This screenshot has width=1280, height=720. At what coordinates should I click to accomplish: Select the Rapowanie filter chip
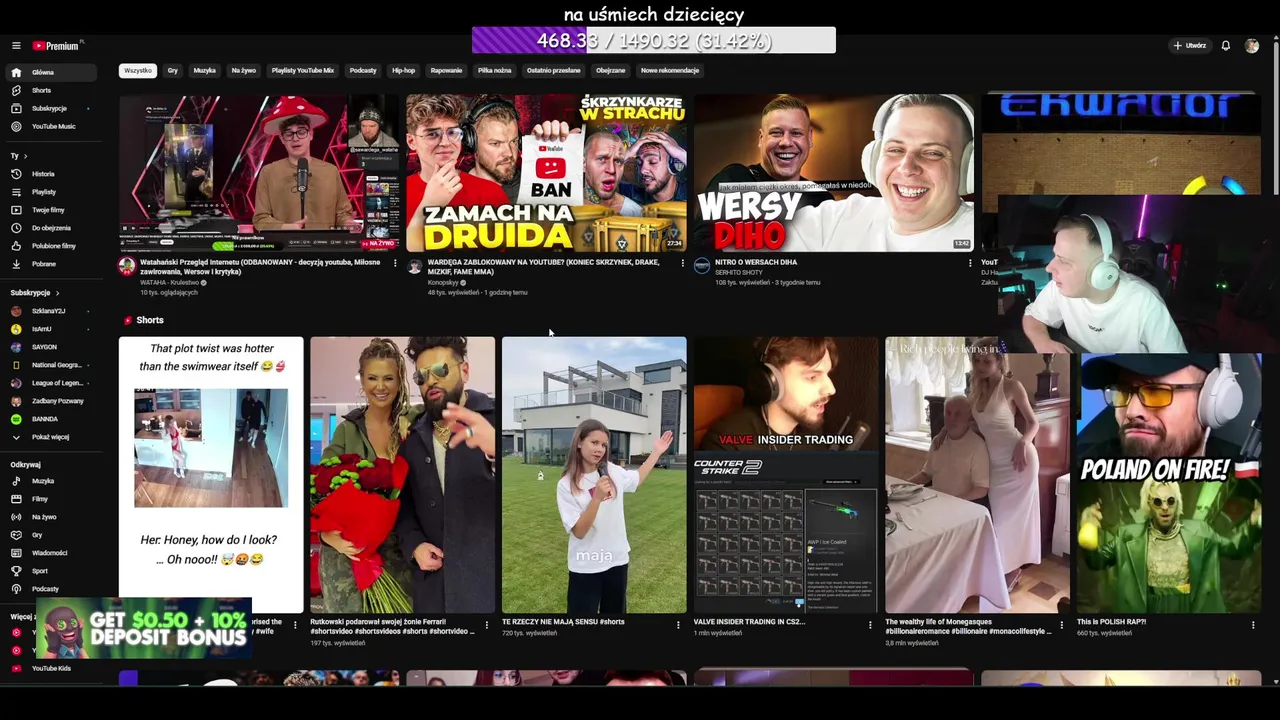pos(446,71)
